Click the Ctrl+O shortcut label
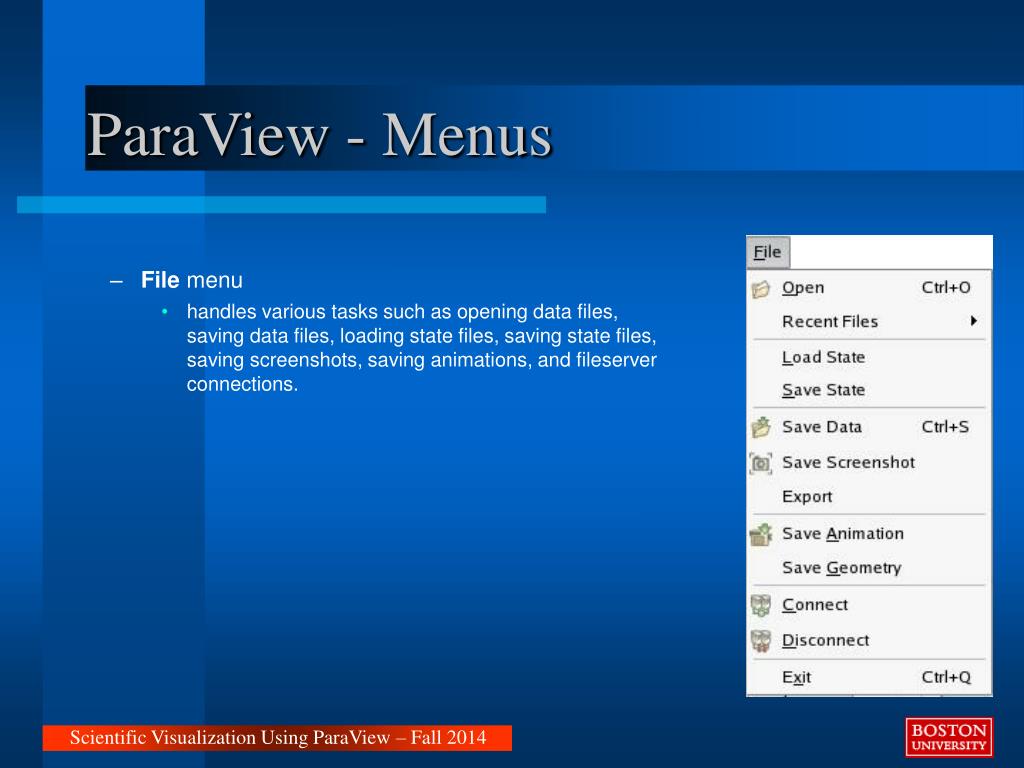The width and height of the screenshot is (1024, 768). 946,288
